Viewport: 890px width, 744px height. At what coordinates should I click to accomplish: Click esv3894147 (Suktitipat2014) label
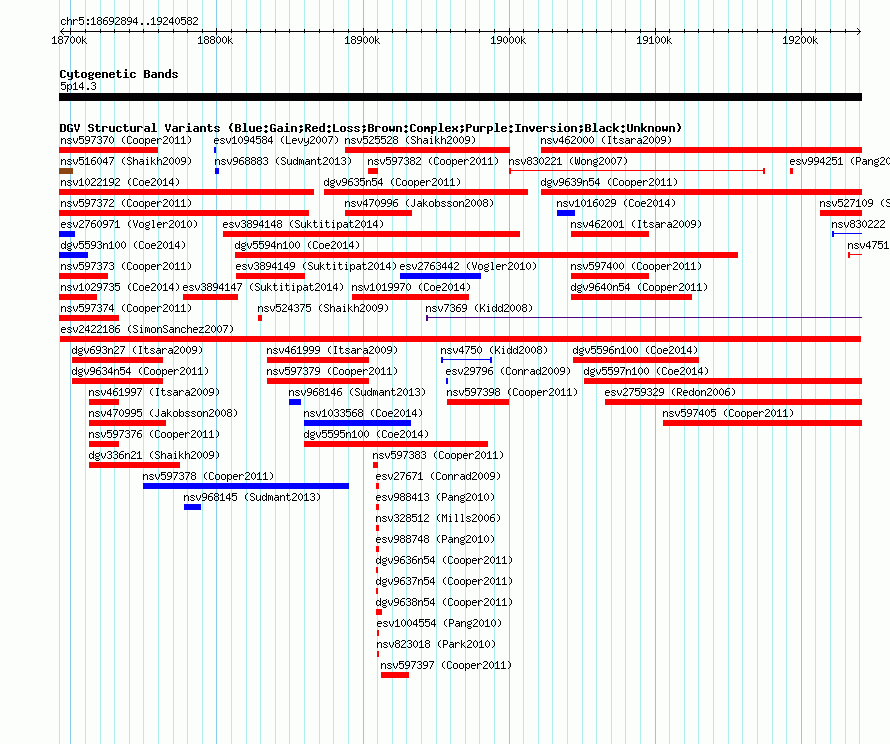coord(263,287)
